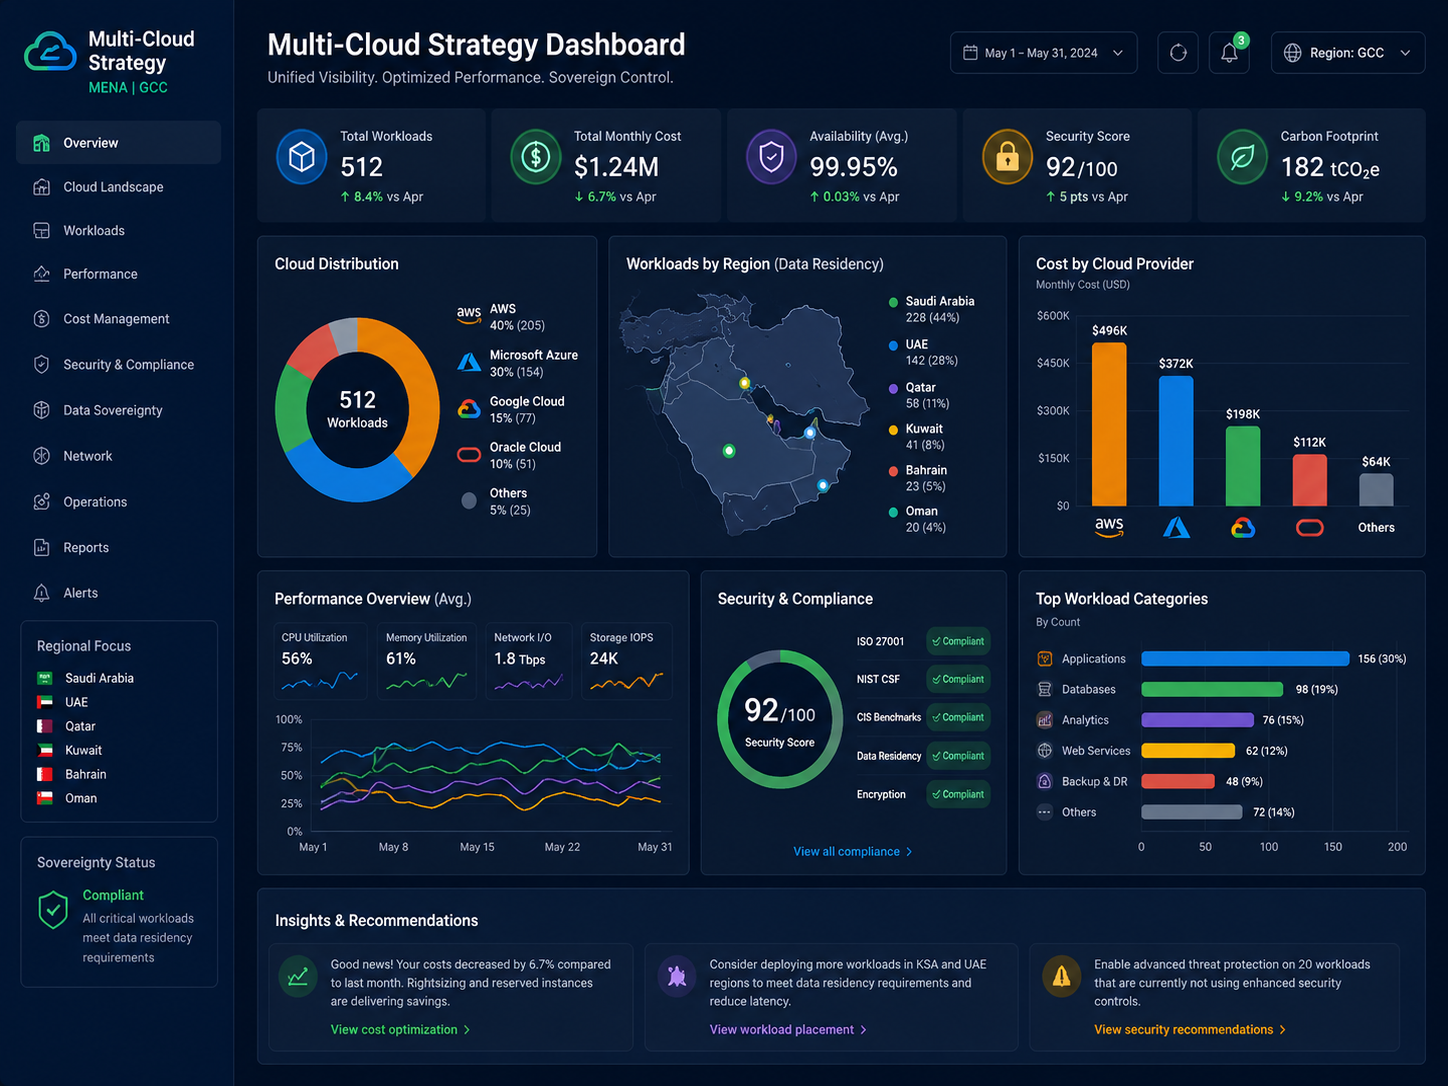Click the Security Score padlock icon
The image size is (1448, 1086).
click(1007, 157)
